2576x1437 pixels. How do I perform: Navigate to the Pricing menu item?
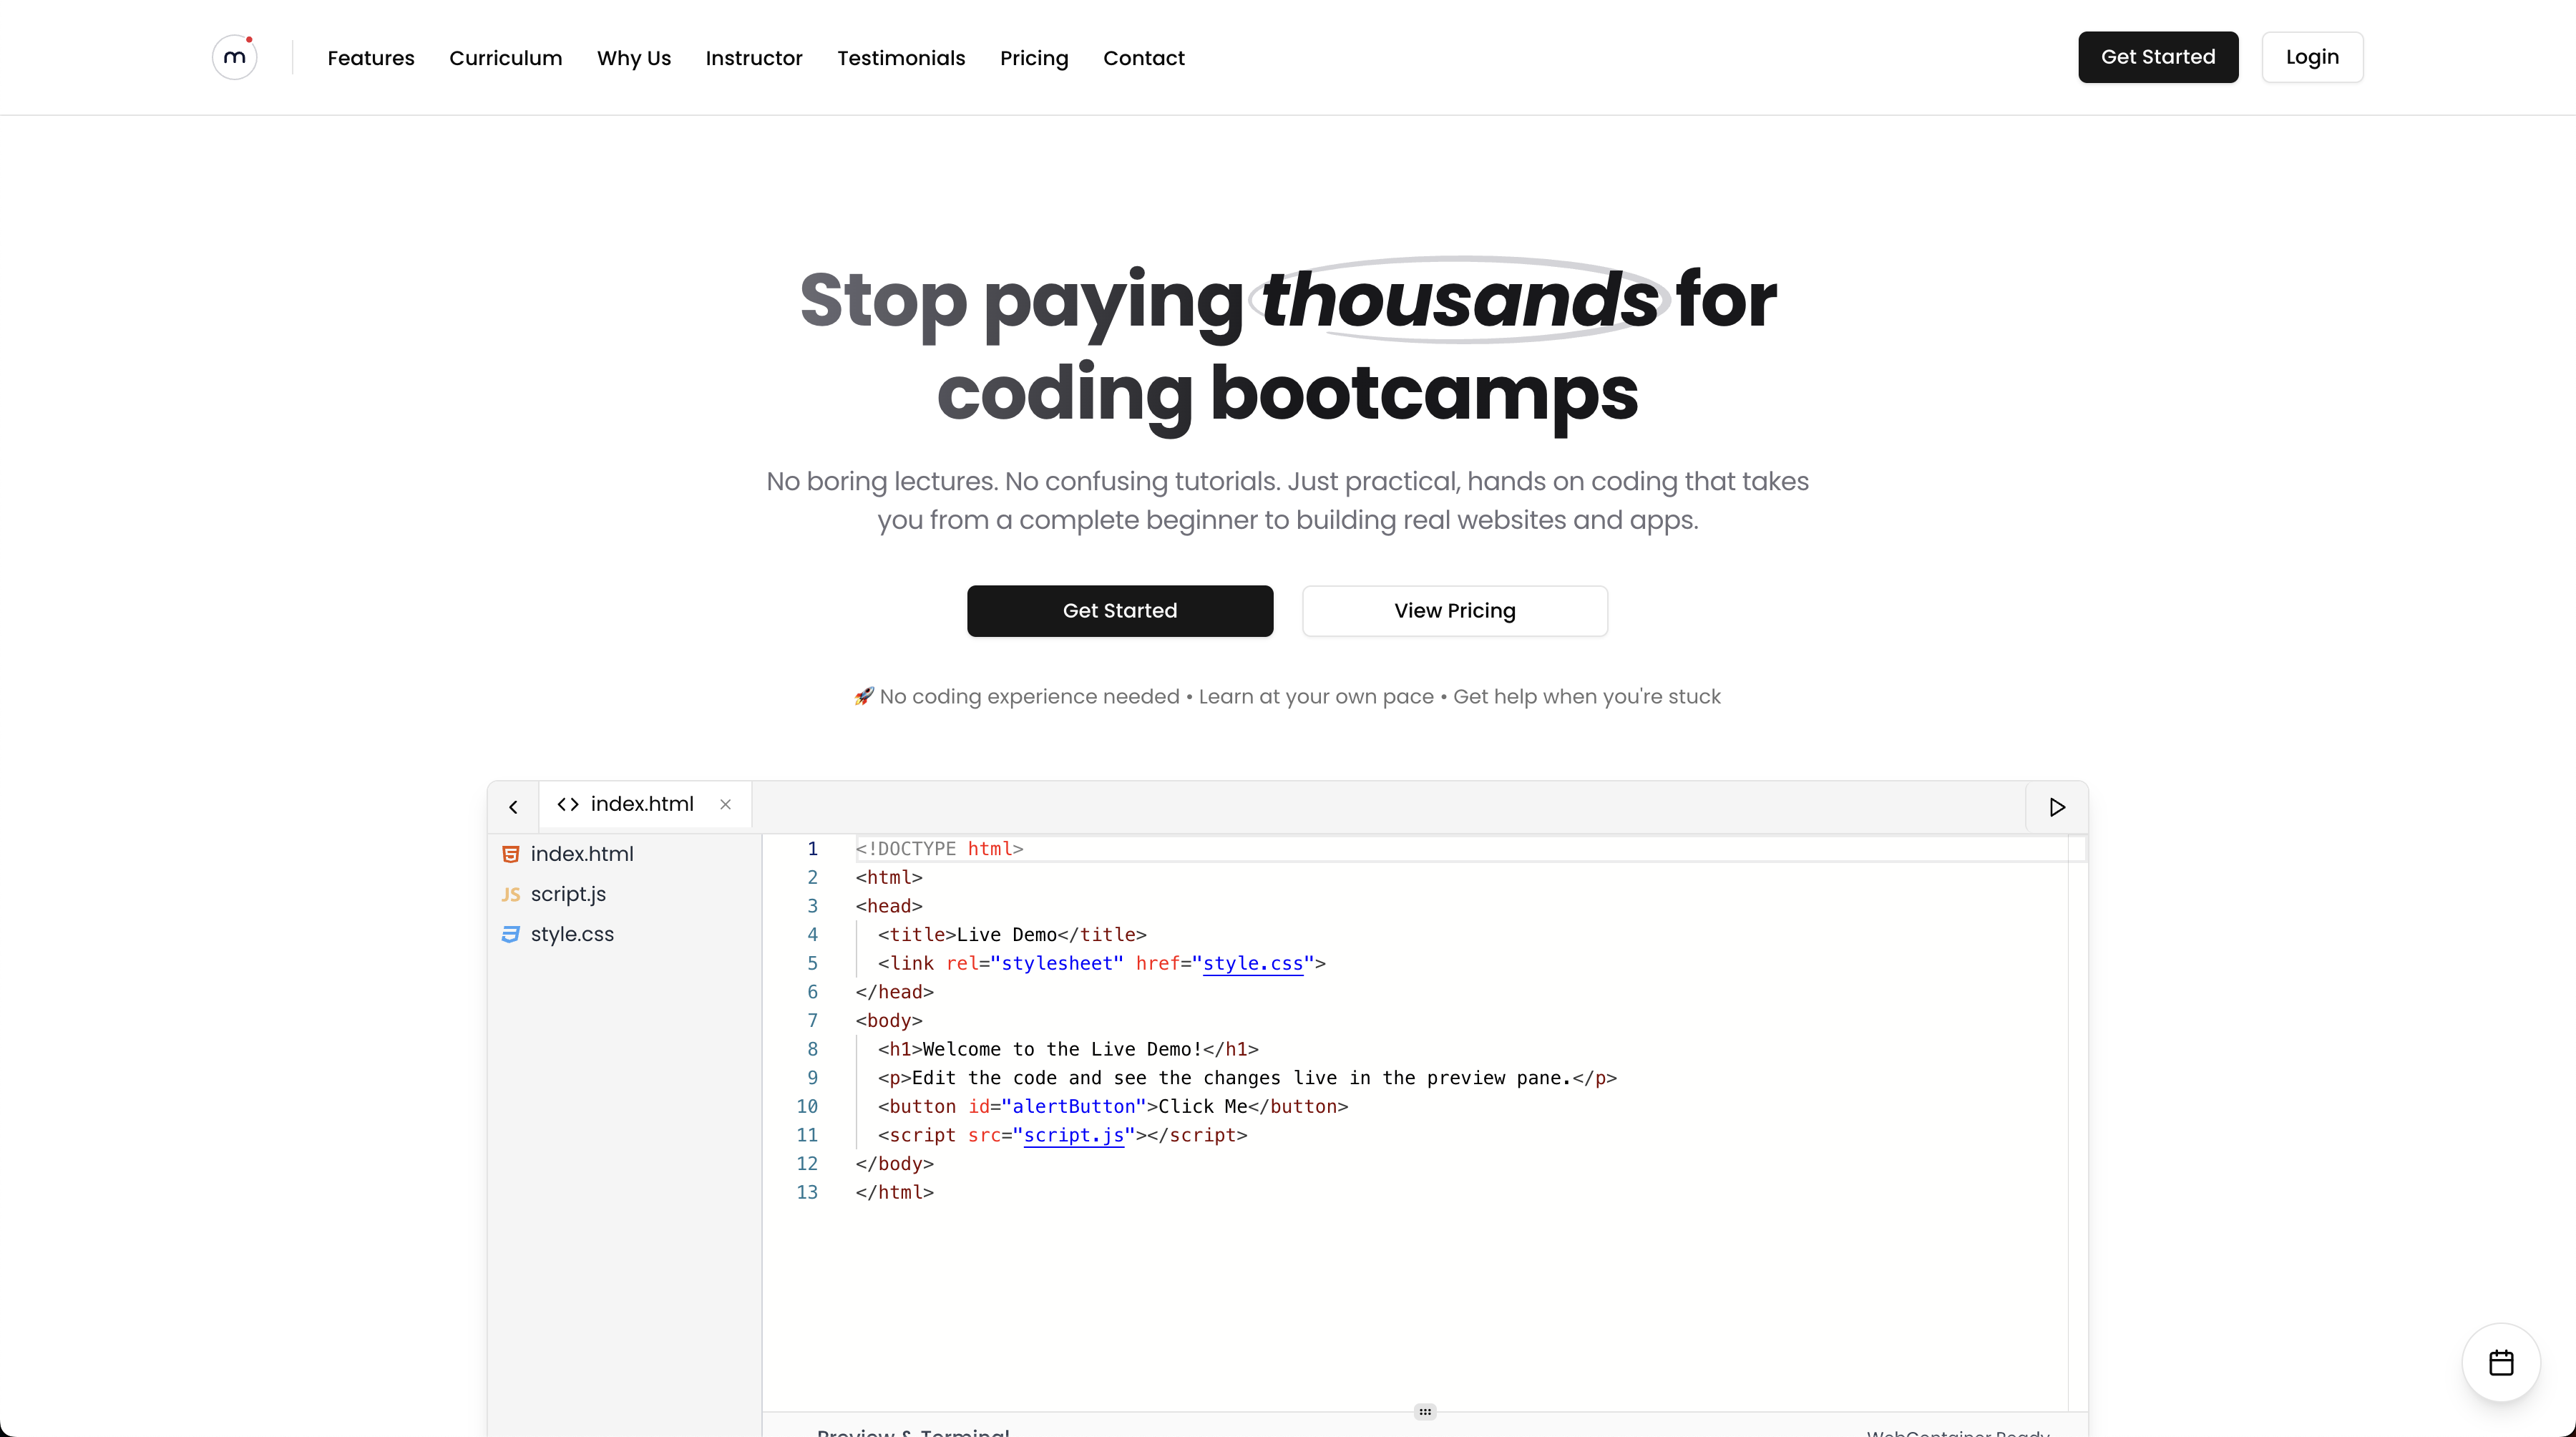(1034, 58)
